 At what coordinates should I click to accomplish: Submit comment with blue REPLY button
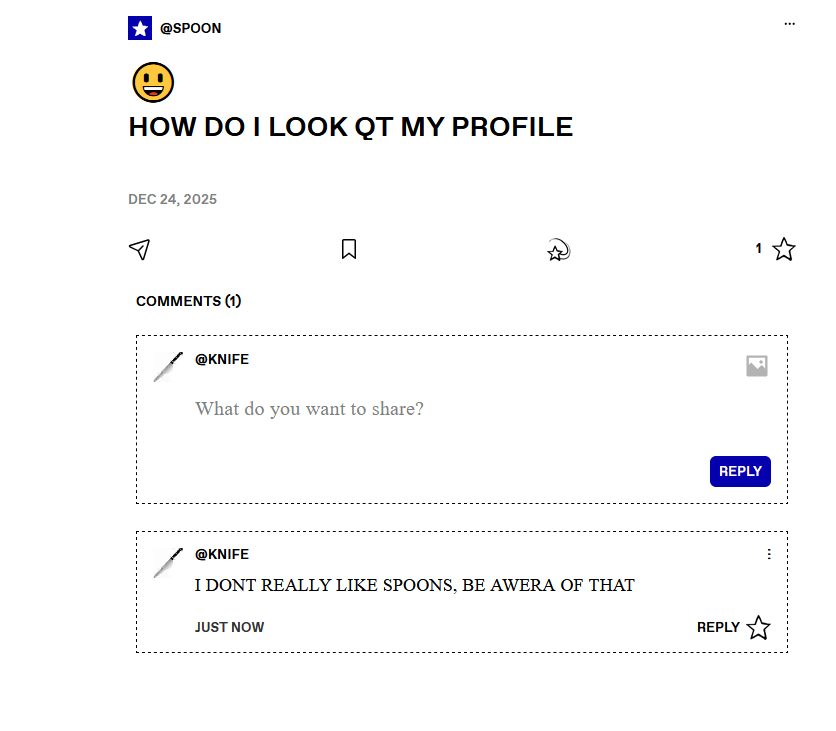tap(740, 471)
